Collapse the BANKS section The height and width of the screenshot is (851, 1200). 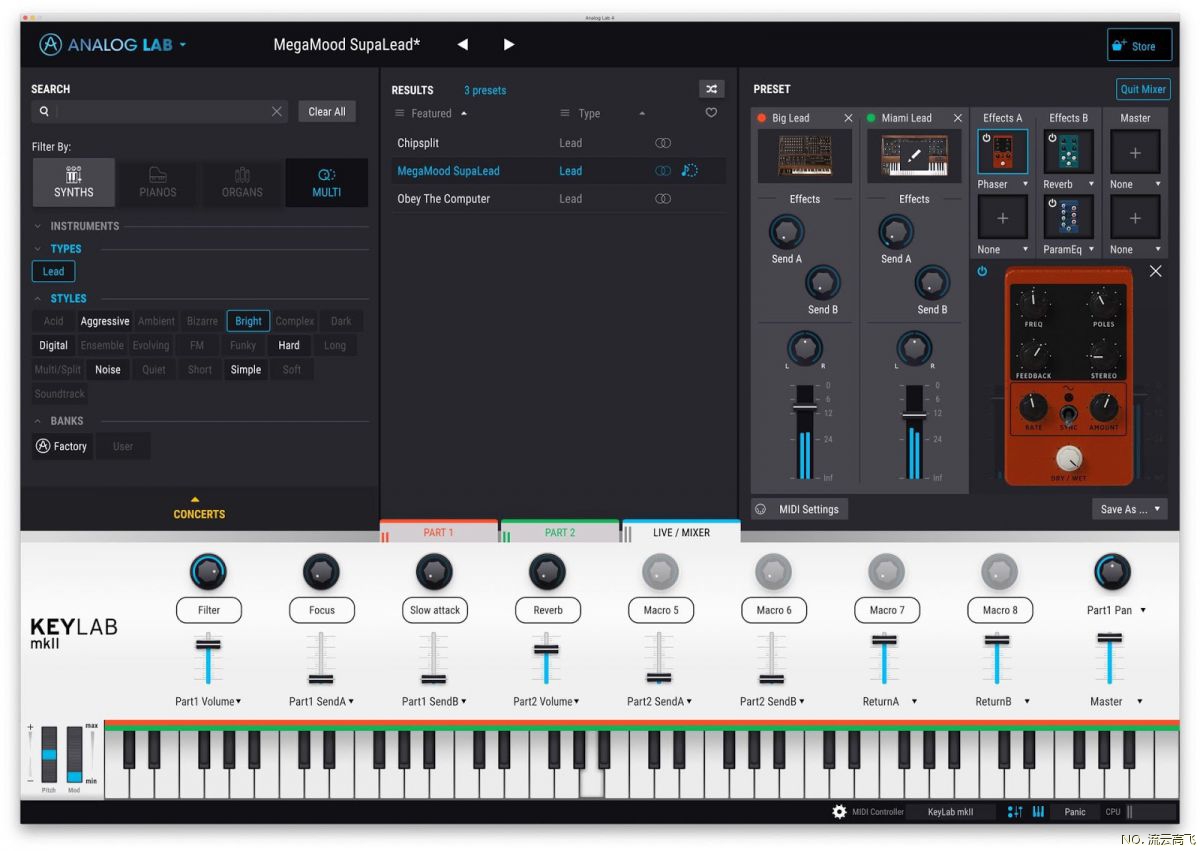click(x=38, y=421)
